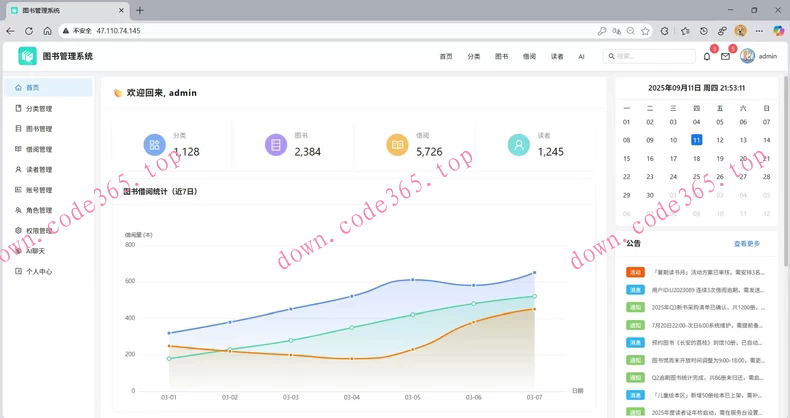Select 角色管理 from the sidebar
Image resolution: width=790 pixels, height=418 pixels.
(x=40, y=210)
